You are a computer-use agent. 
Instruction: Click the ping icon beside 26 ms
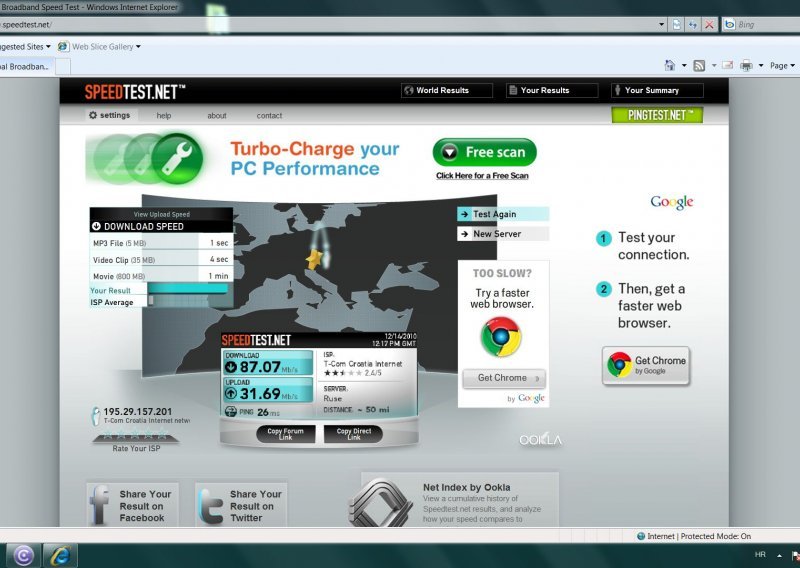click(x=231, y=411)
